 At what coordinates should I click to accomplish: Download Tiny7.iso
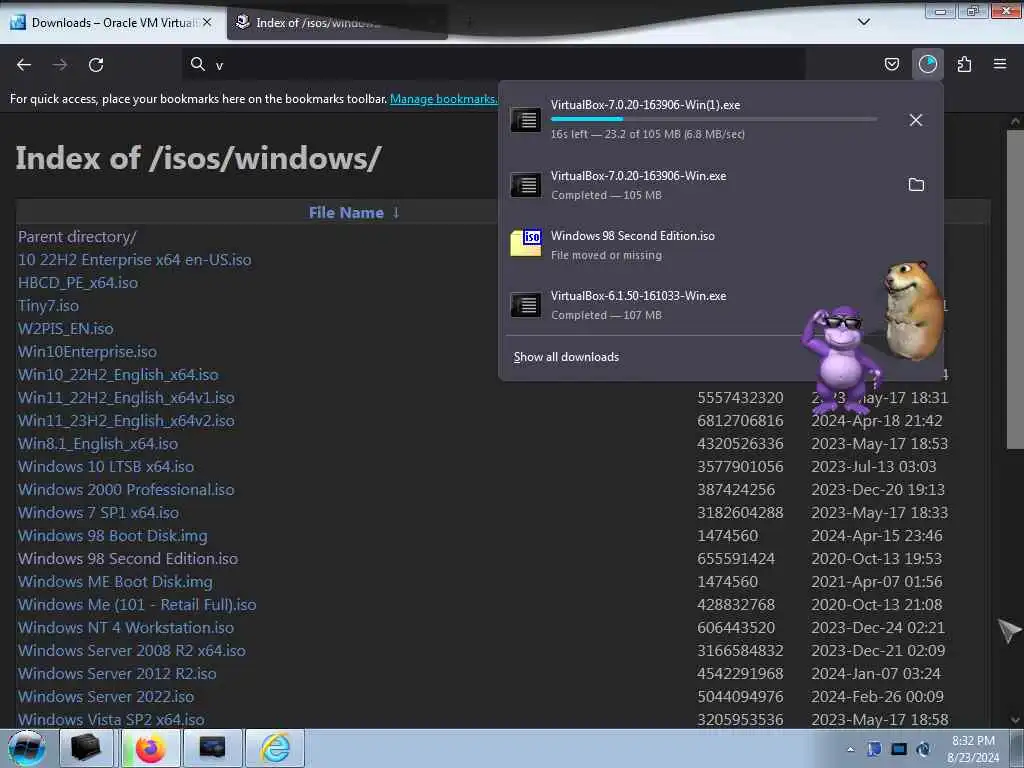(48, 306)
